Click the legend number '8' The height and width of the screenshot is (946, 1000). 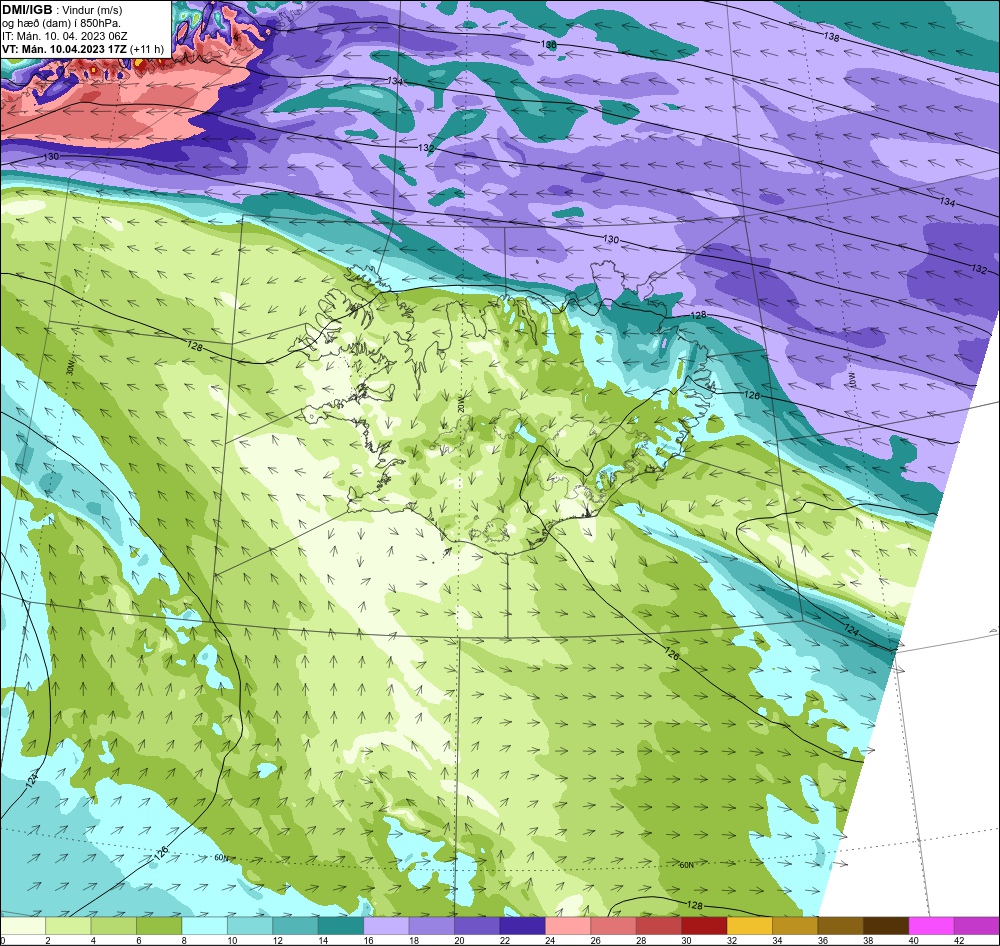[184, 940]
